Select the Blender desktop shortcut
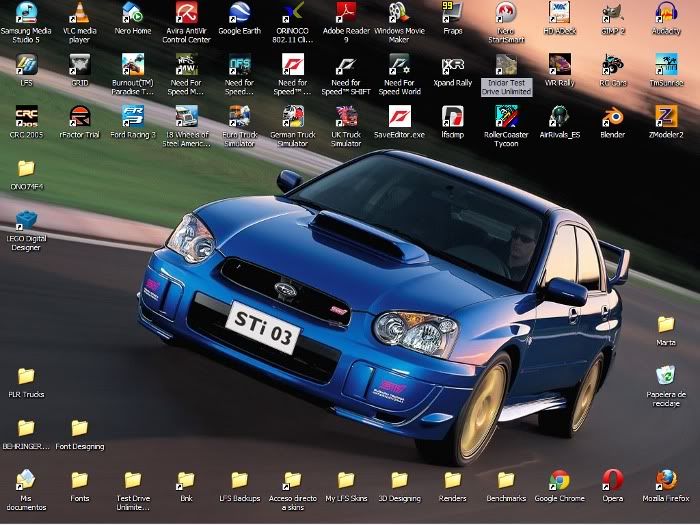The image size is (700, 525). [613, 115]
